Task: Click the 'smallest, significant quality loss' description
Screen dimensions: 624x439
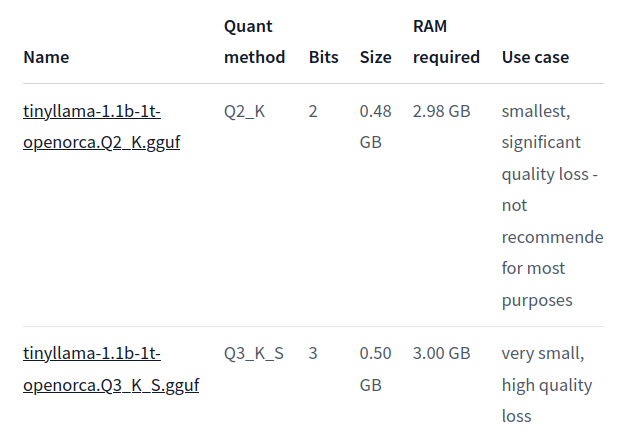Action: point(549,142)
